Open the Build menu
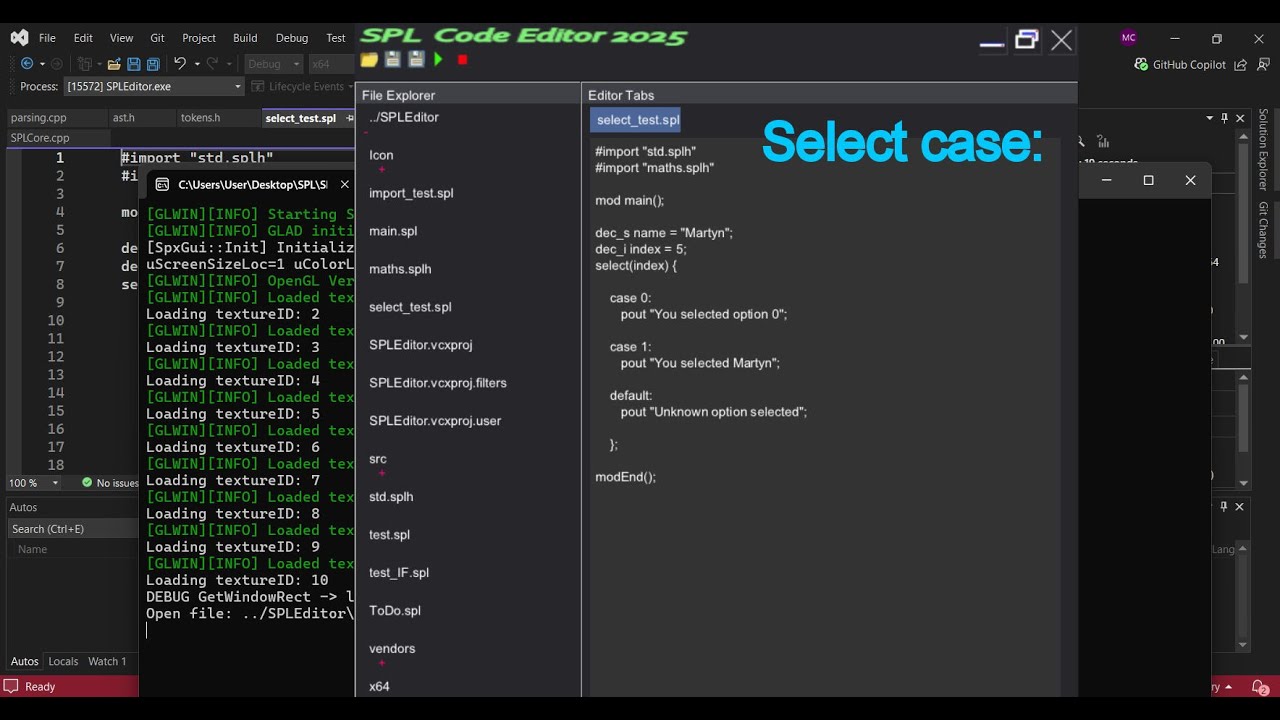1280x720 pixels. (x=245, y=38)
